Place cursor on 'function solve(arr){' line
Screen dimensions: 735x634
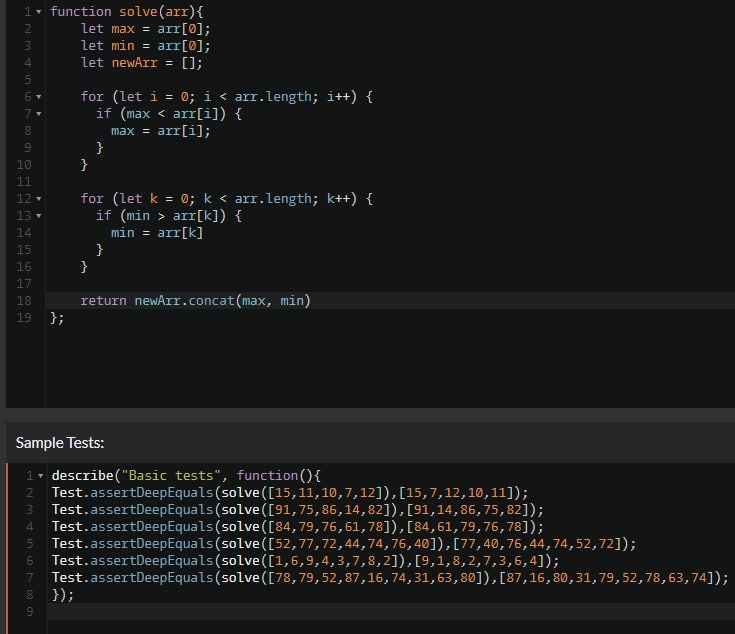(x=127, y=12)
